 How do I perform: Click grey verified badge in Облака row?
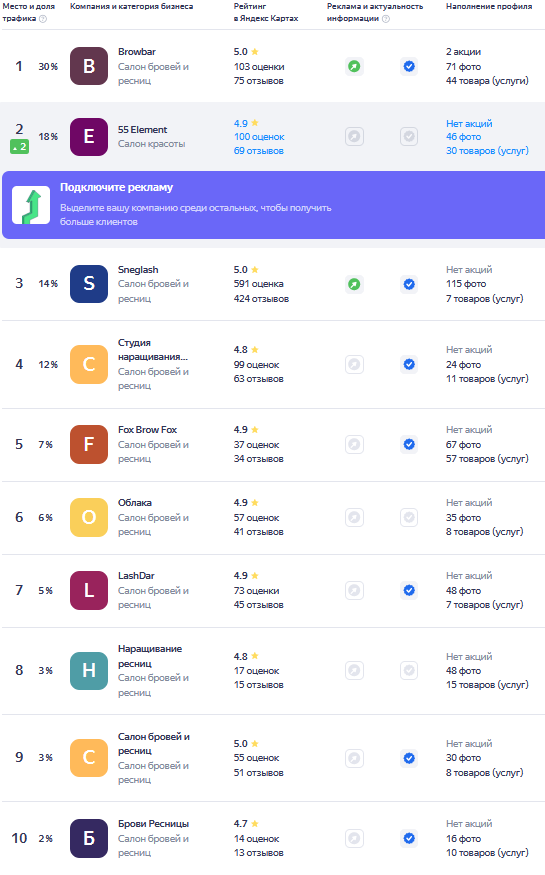409,518
